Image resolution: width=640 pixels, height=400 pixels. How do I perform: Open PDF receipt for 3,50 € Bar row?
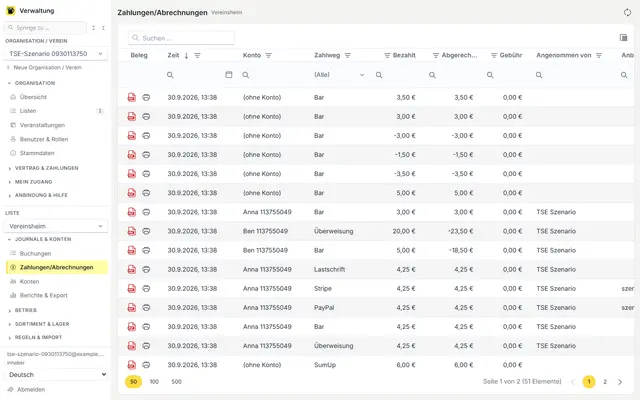click(x=131, y=97)
